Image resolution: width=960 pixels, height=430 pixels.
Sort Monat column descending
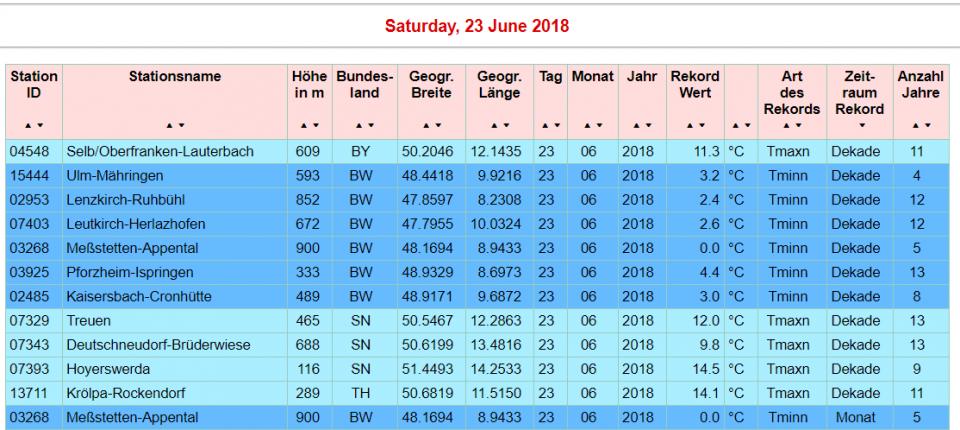(597, 126)
